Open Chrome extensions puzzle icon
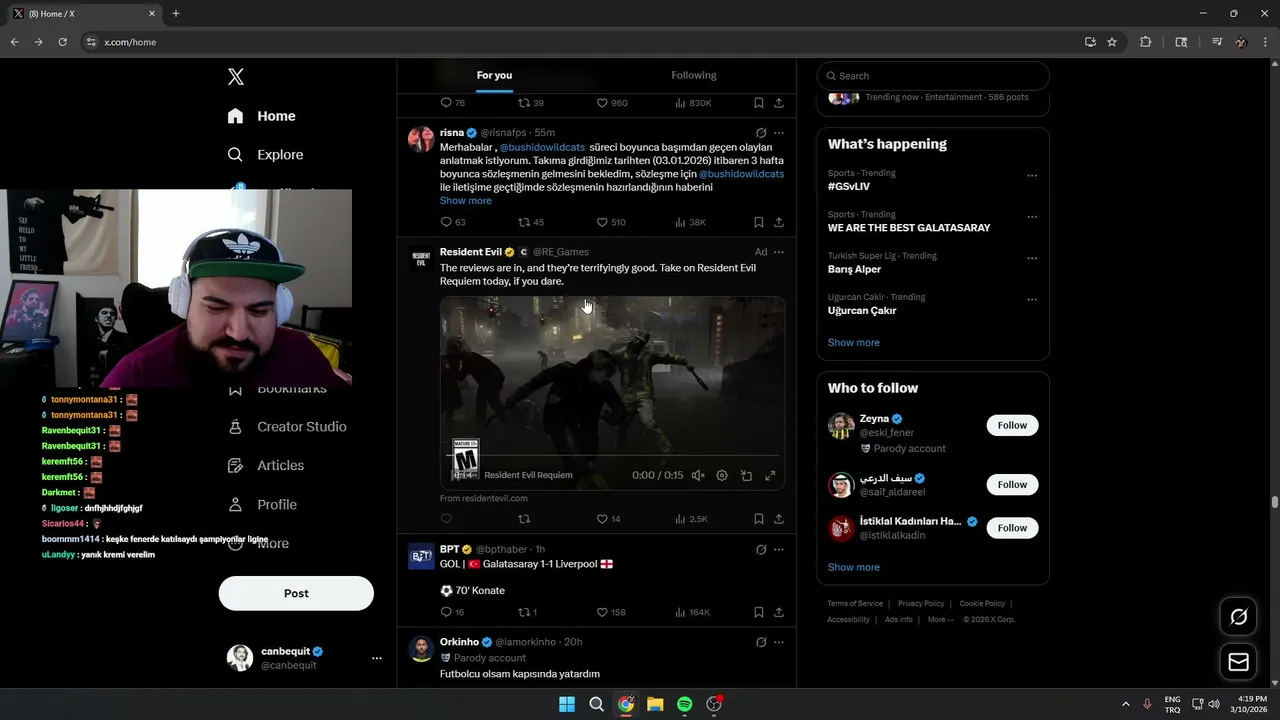The height and width of the screenshot is (720, 1280). pyautogui.click(x=1146, y=42)
